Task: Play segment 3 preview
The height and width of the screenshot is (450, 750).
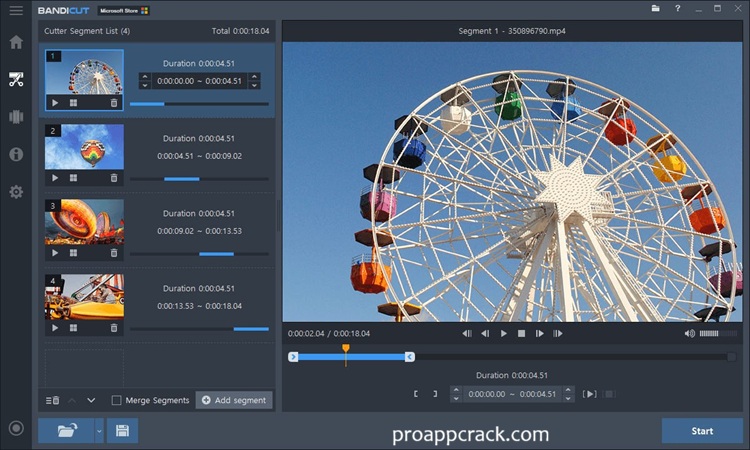Action: pyautogui.click(x=55, y=253)
